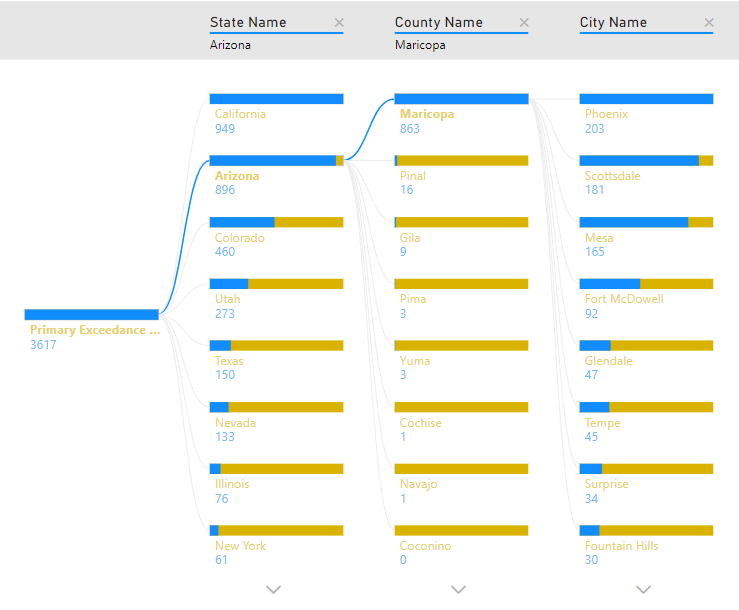The width and height of the screenshot is (739, 610).
Task: Click the Arizona state node bar
Action: (276, 160)
